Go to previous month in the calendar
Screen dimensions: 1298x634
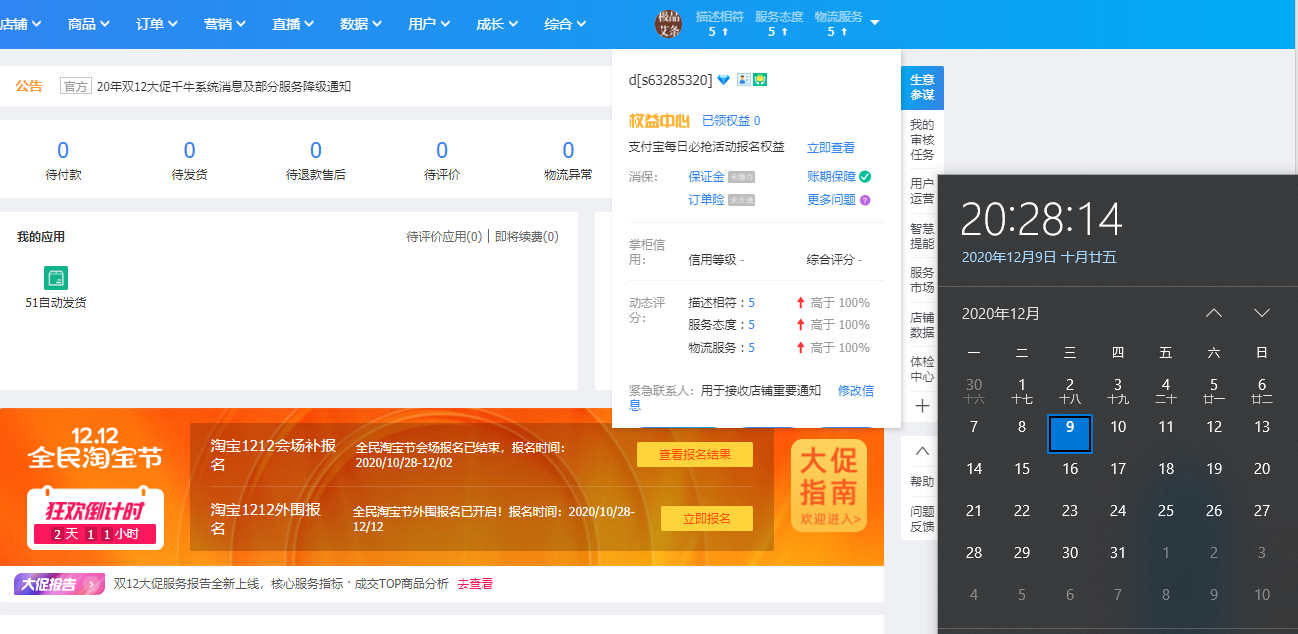[x=1214, y=313]
